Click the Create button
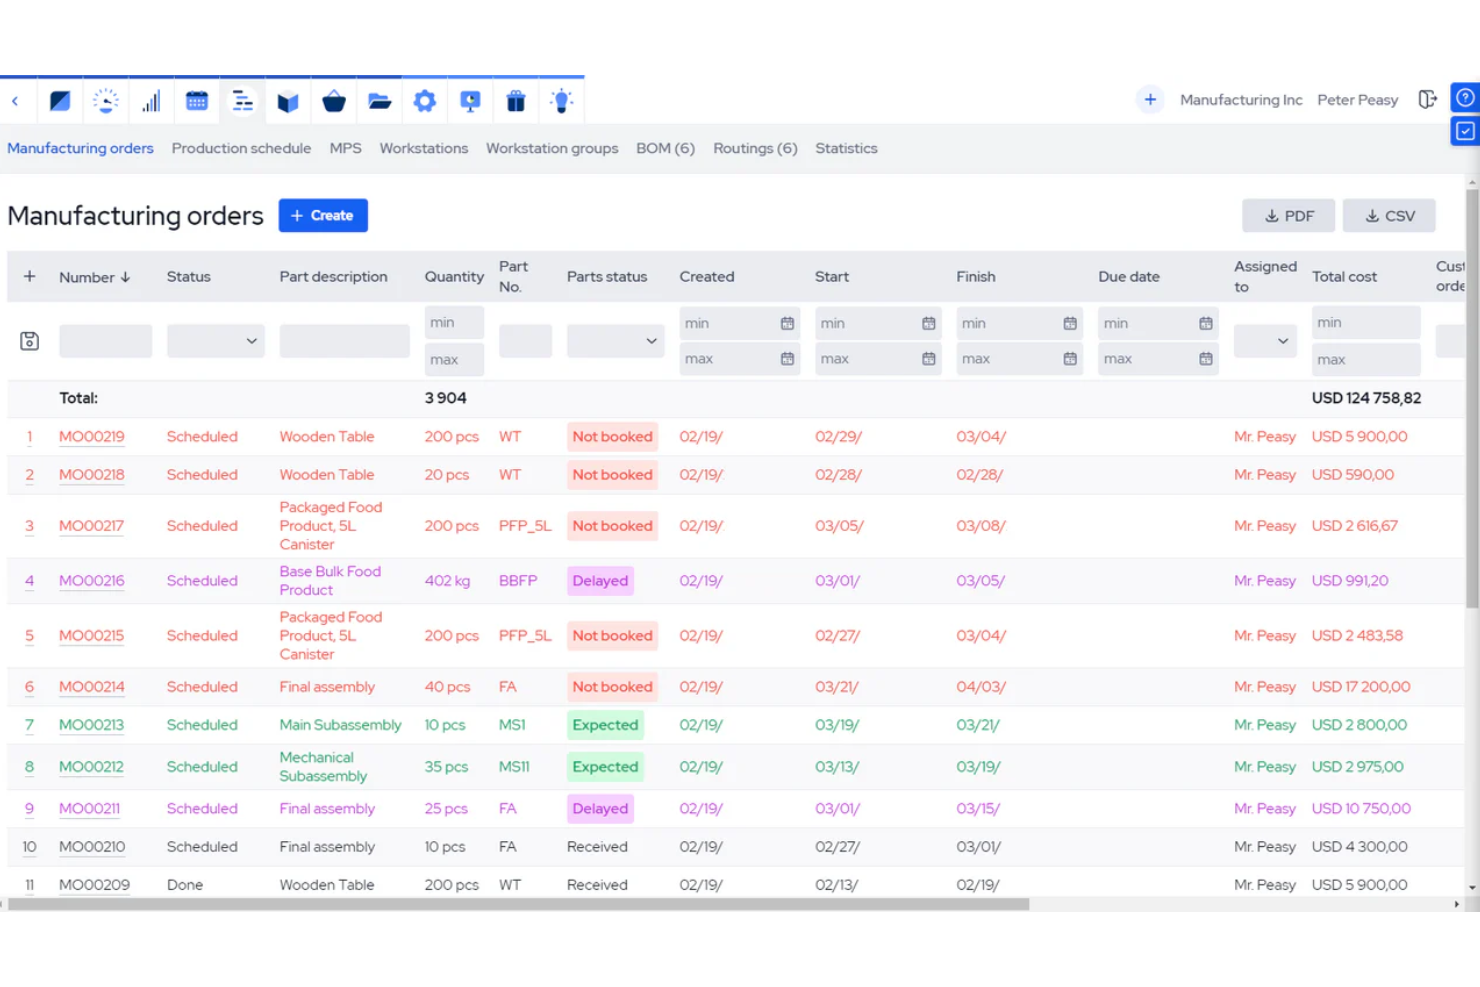 coord(322,215)
